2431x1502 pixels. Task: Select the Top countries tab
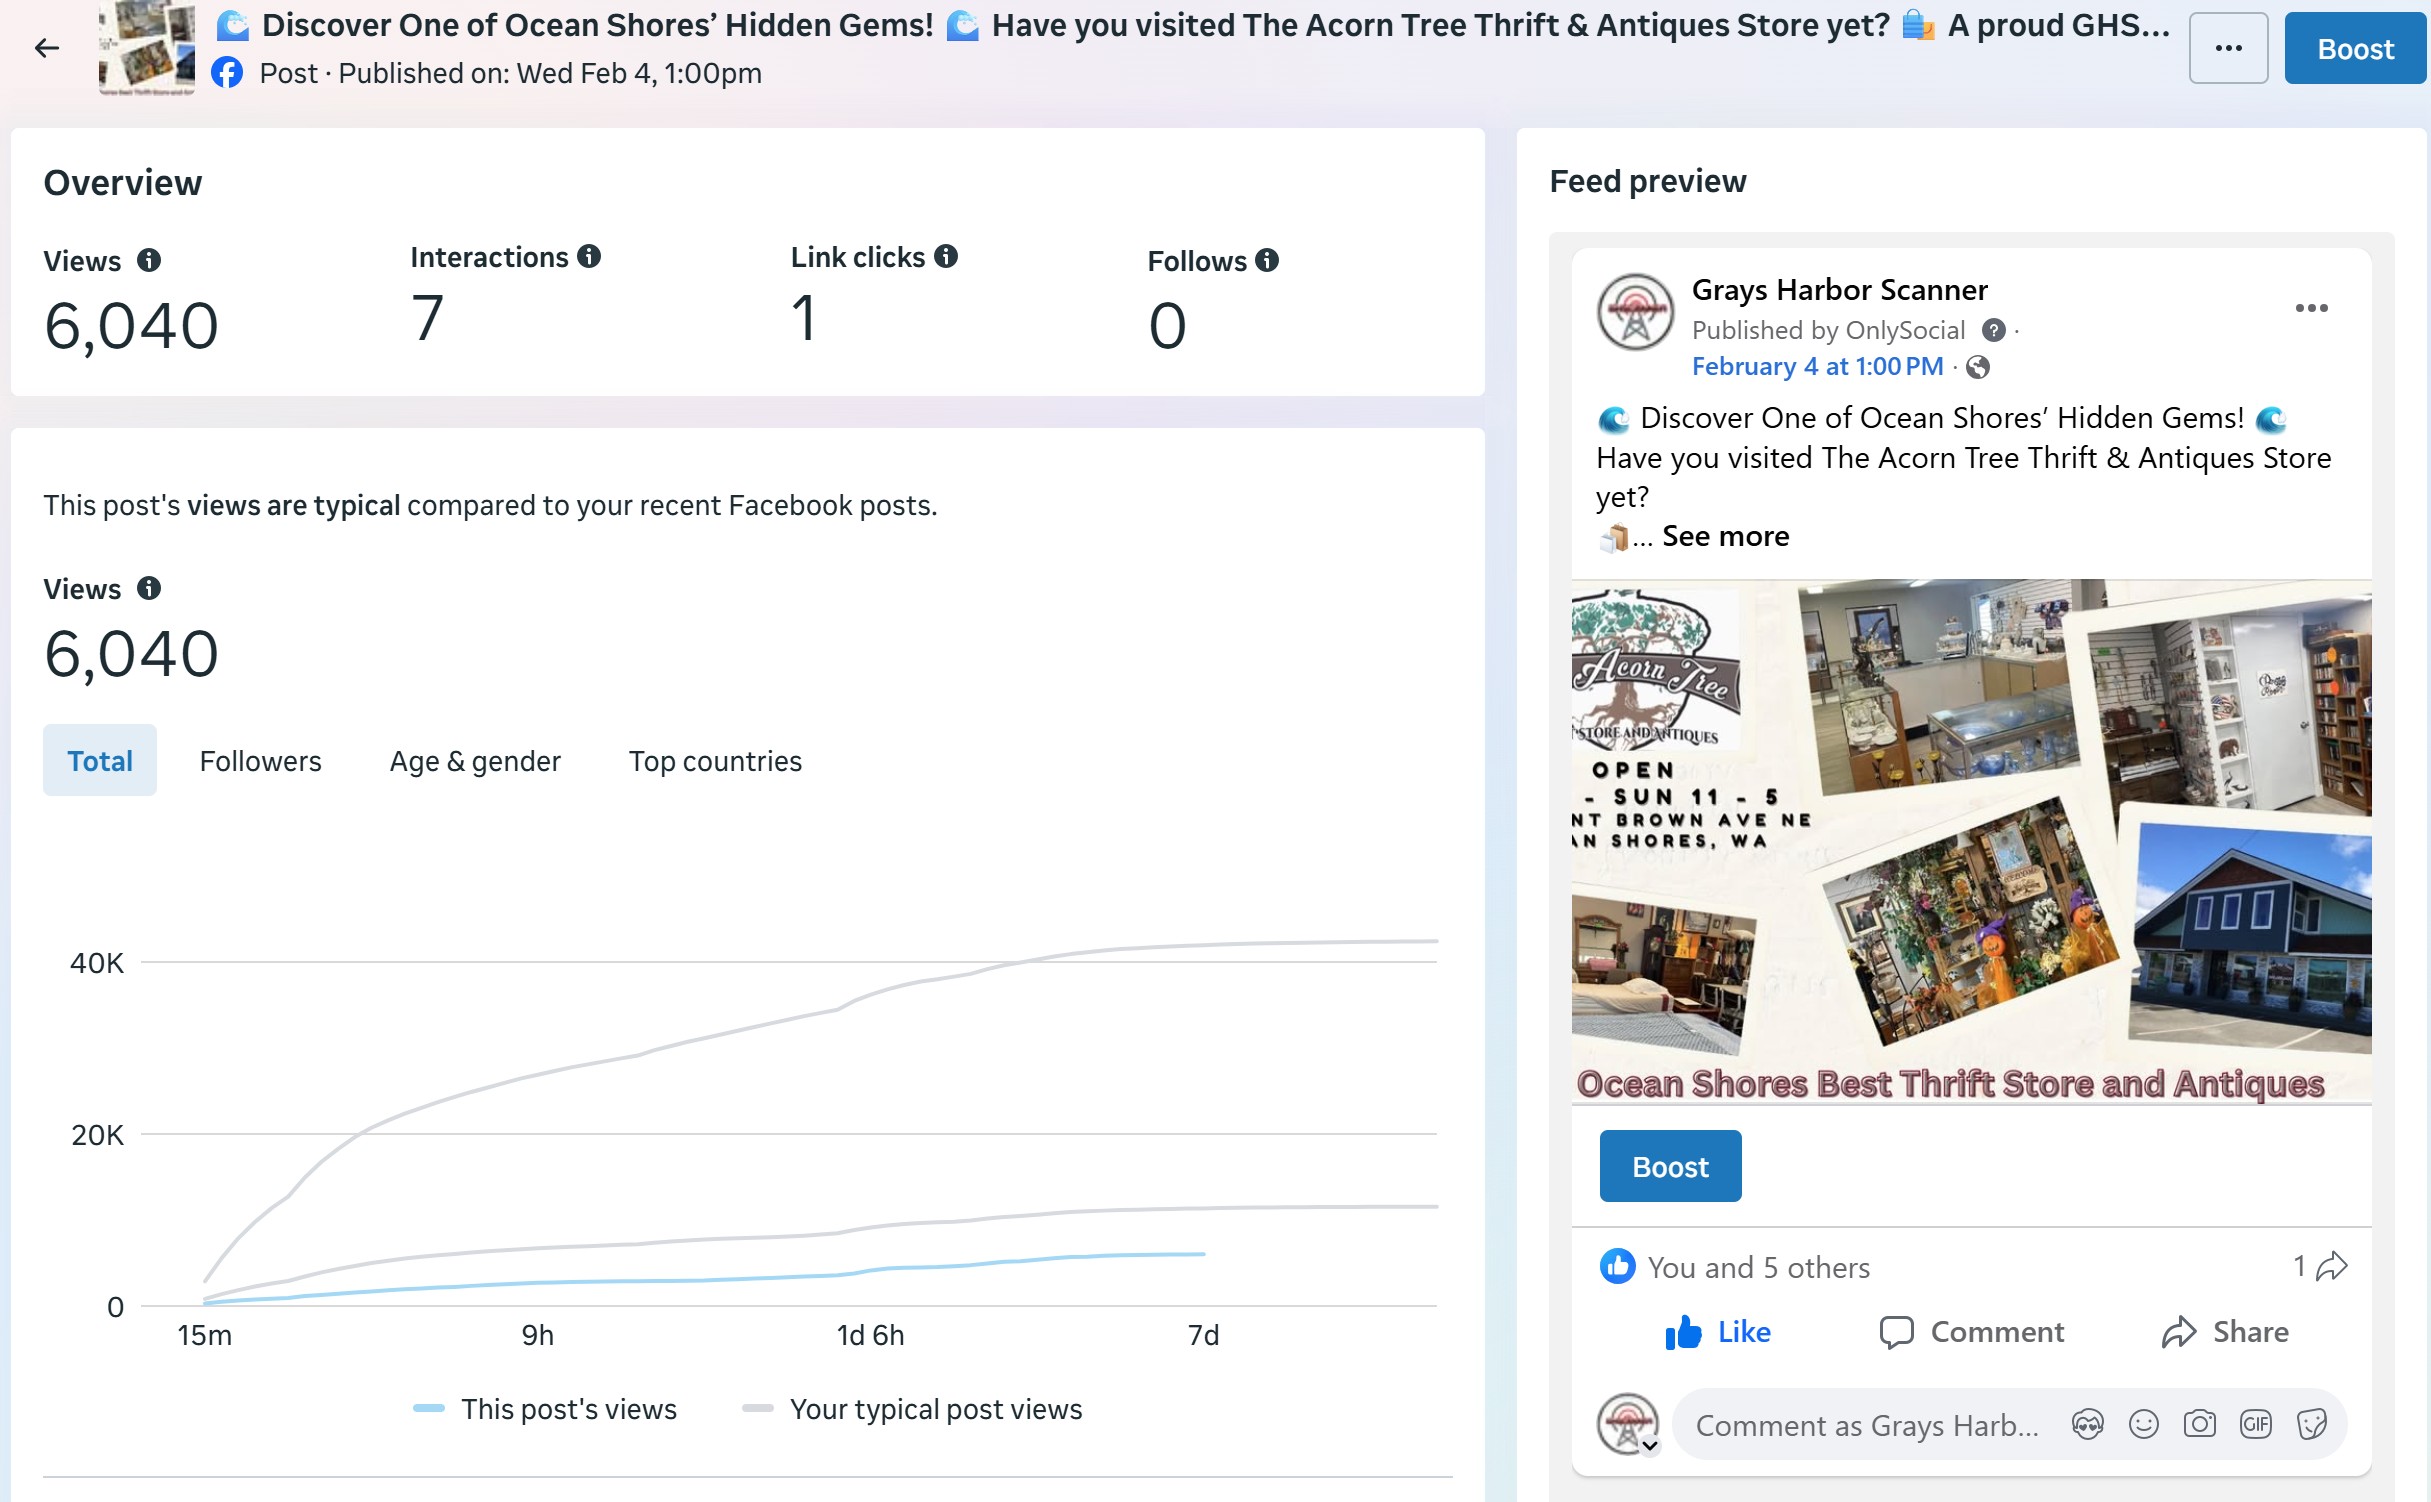(x=715, y=761)
